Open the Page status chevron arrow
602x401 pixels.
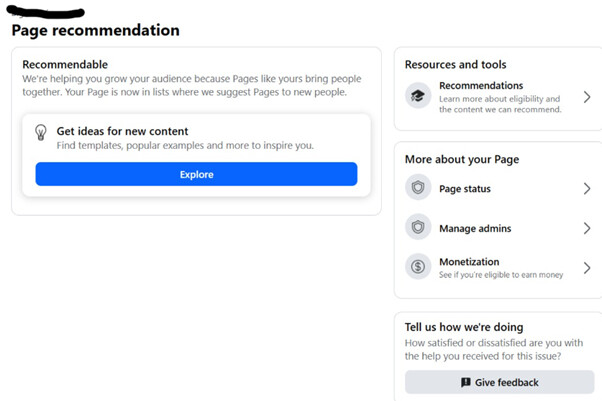587,188
